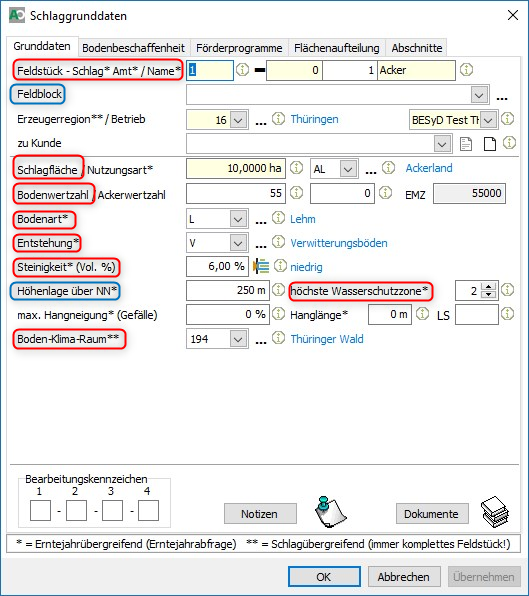Click the info icon beside the Lehm label
The image size is (529, 596).
click(278, 218)
